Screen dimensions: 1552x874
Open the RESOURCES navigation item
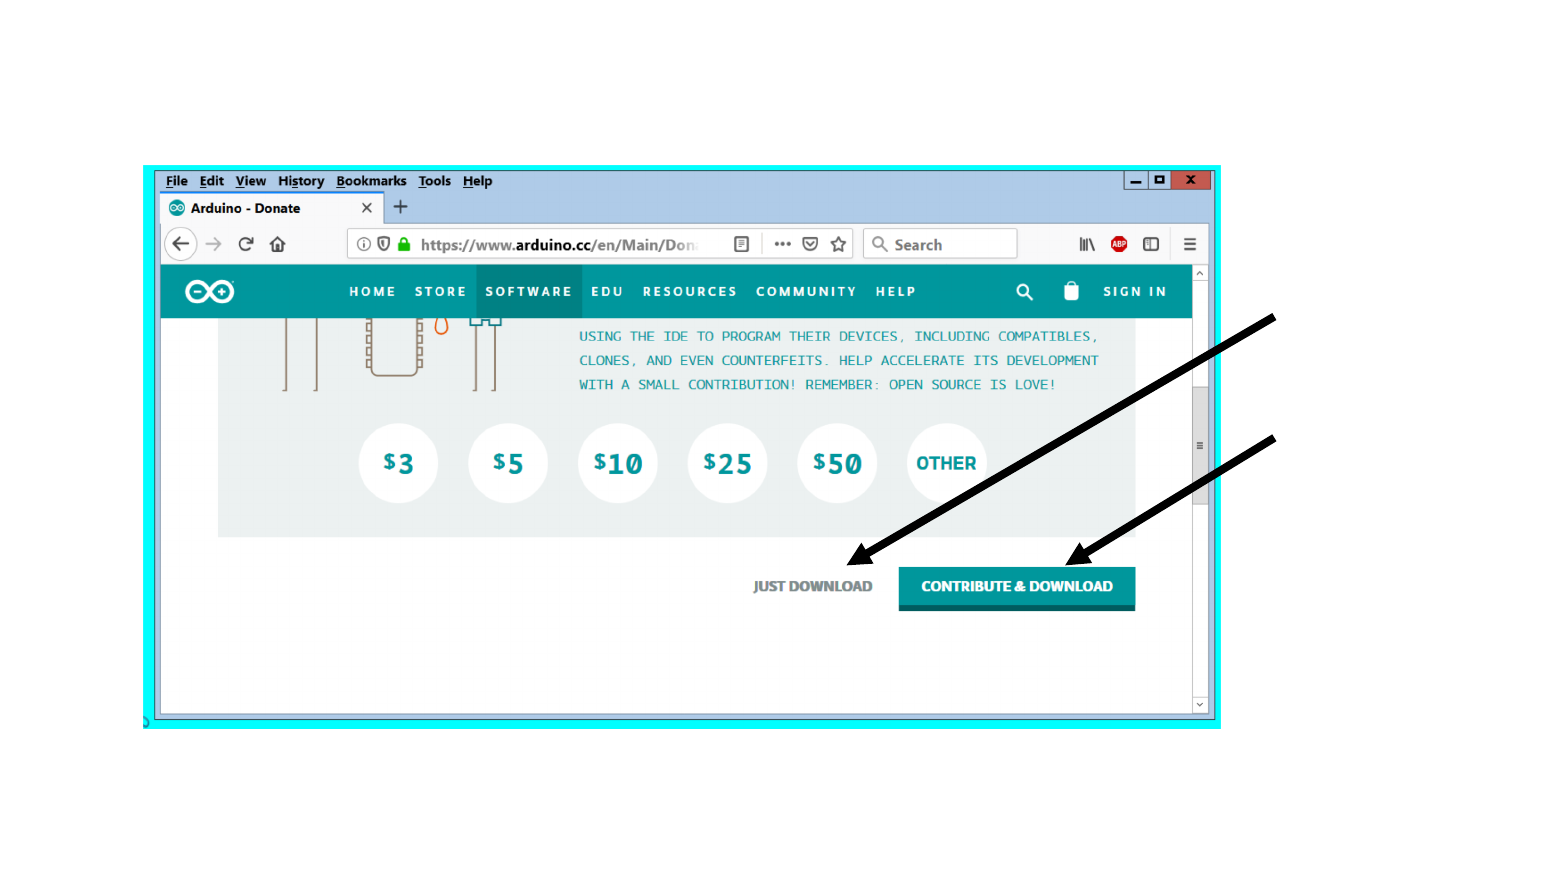coord(690,292)
